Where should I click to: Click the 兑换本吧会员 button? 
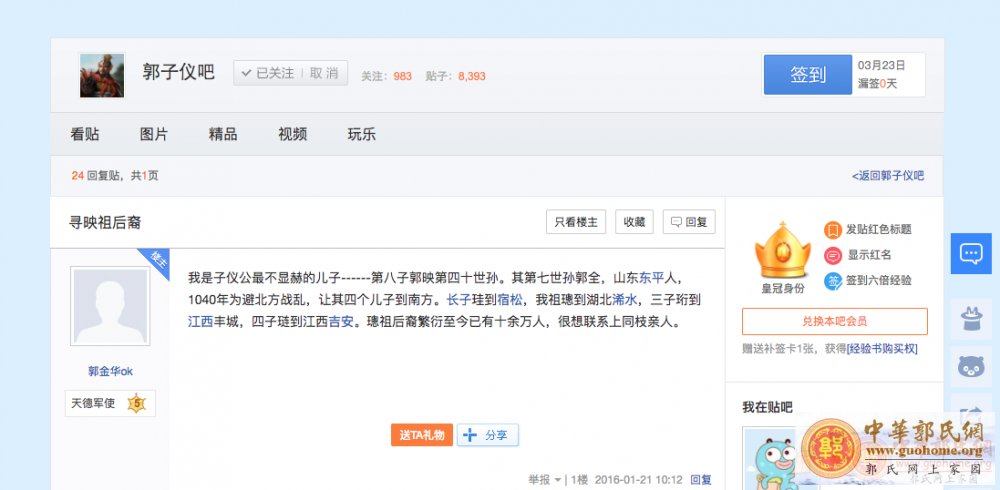tap(834, 321)
